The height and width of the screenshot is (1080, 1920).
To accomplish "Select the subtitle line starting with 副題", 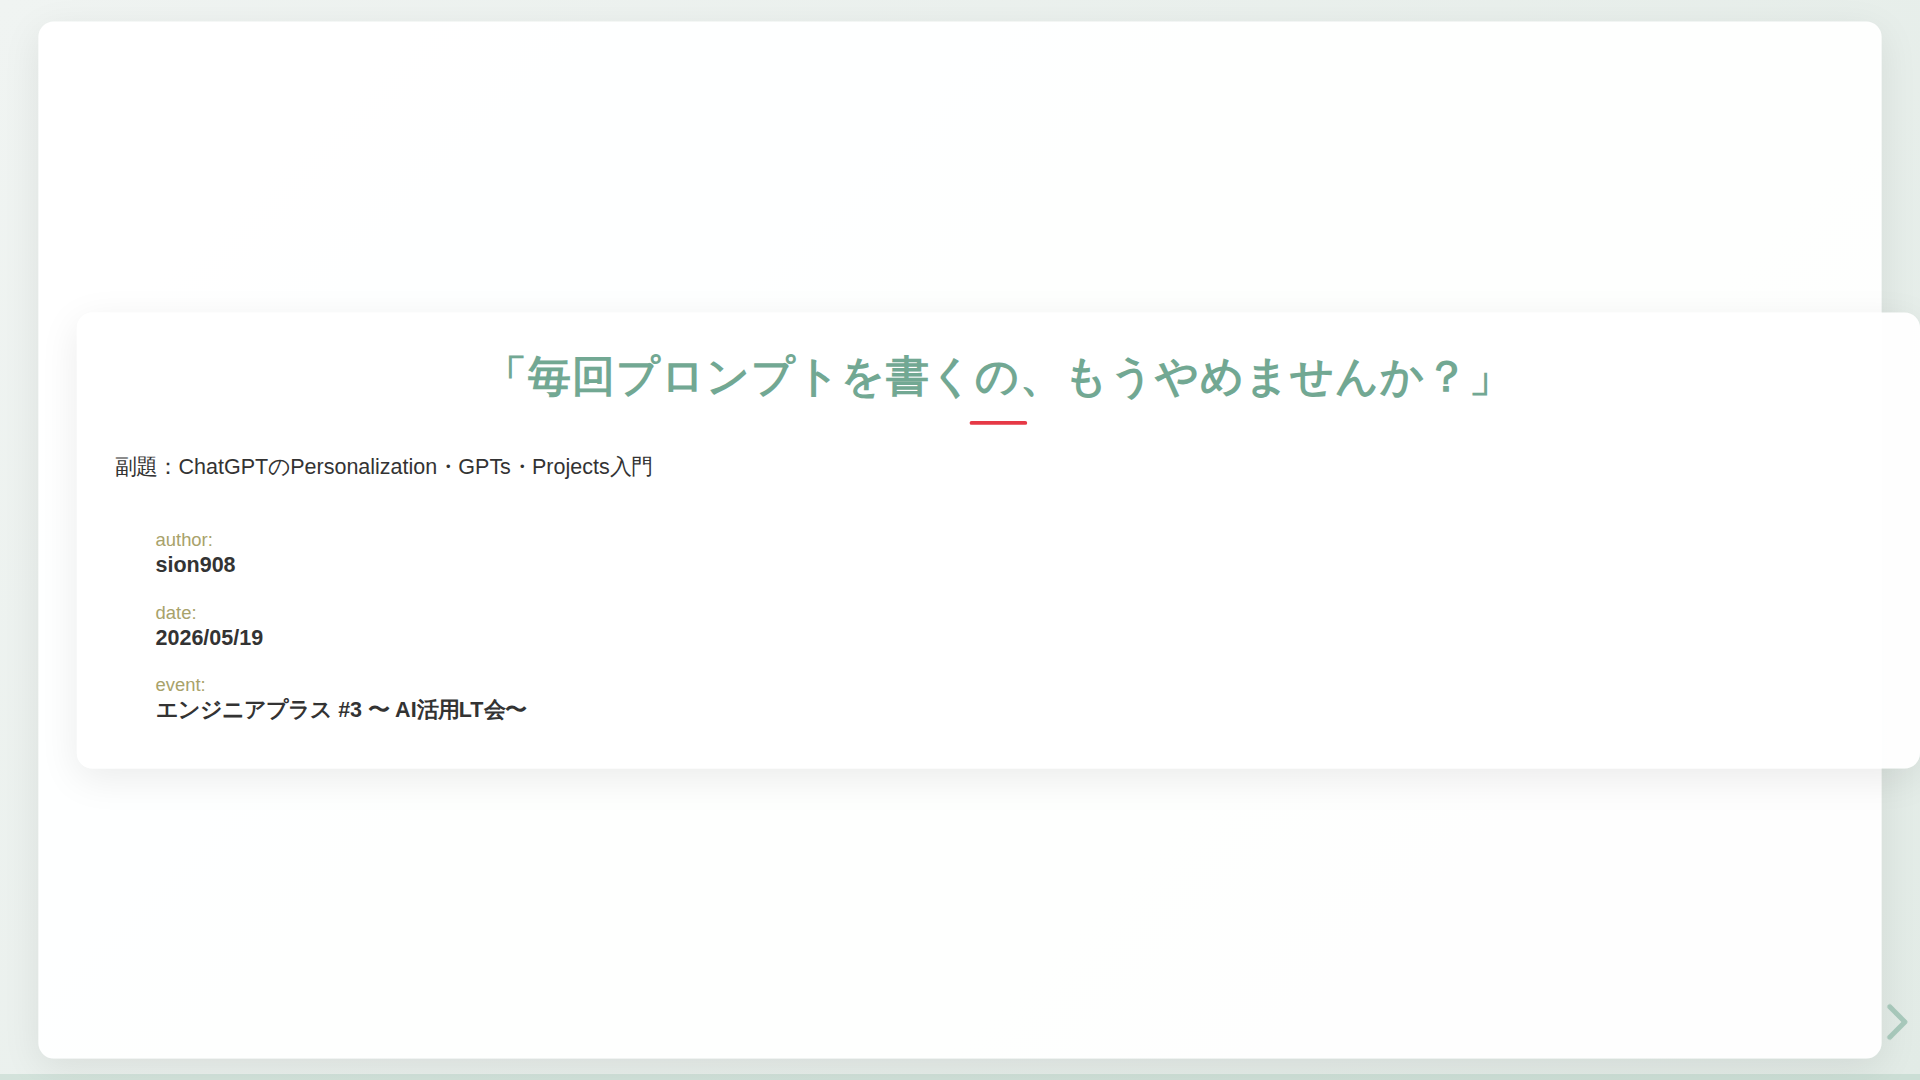I will [384, 467].
